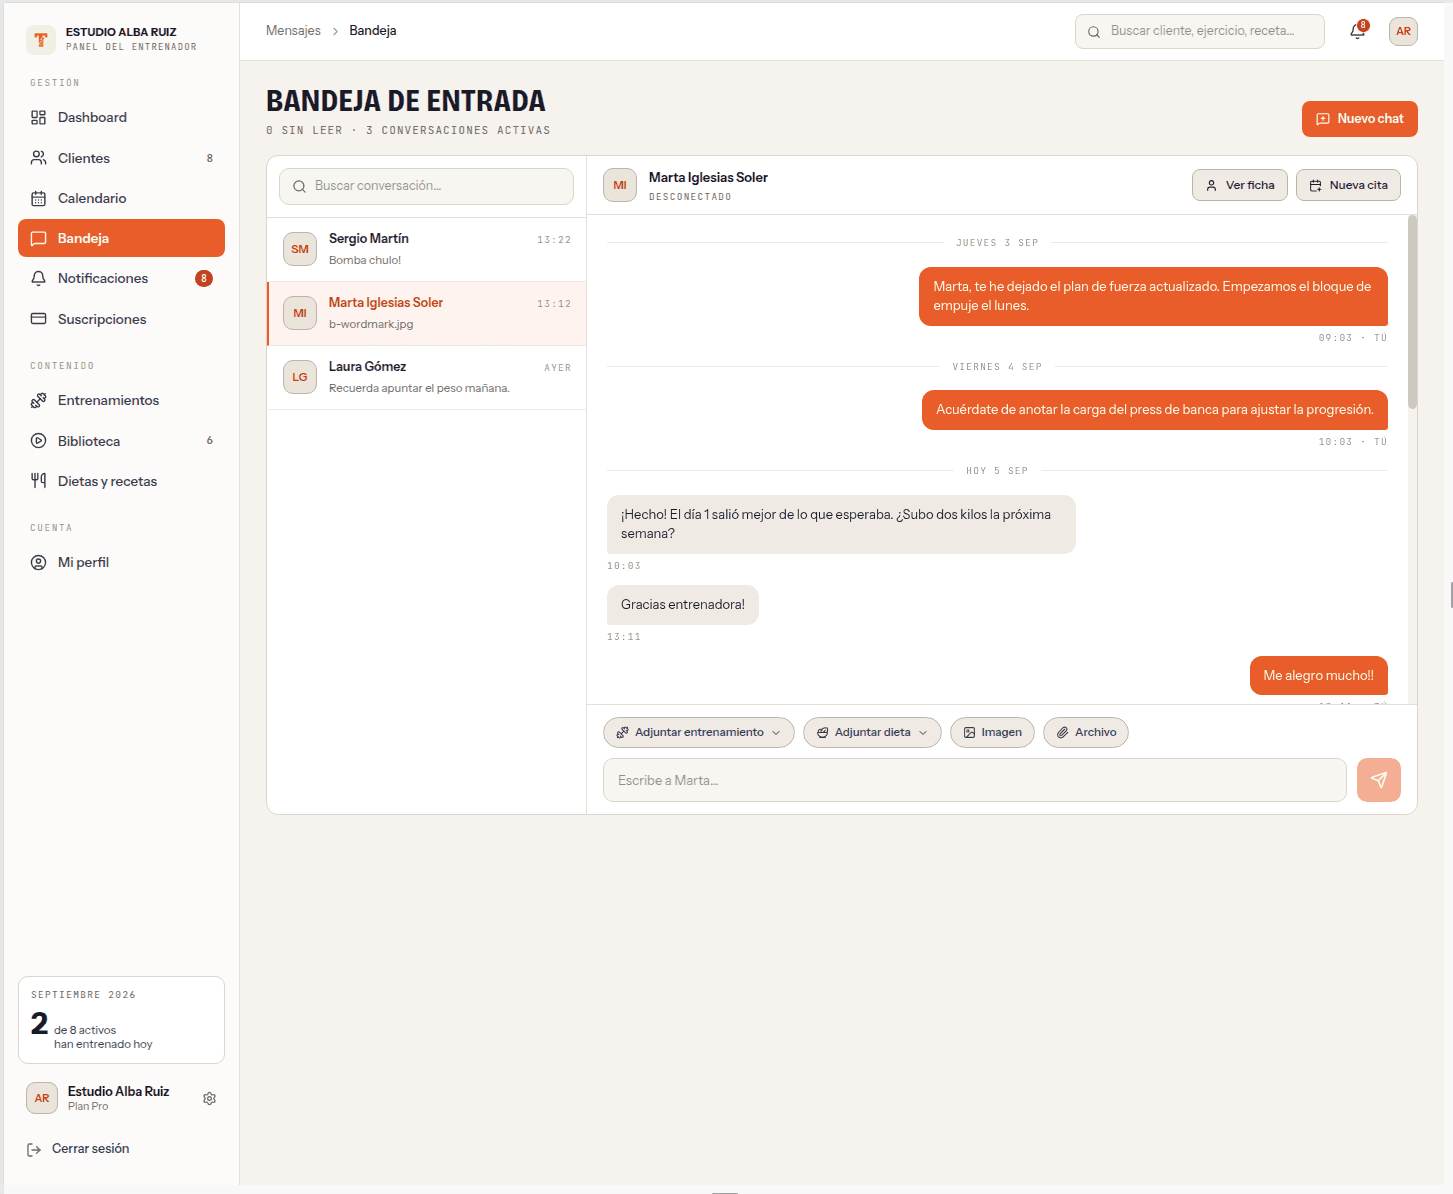Click the Septiembre 2026 activity card

[121, 1020]
